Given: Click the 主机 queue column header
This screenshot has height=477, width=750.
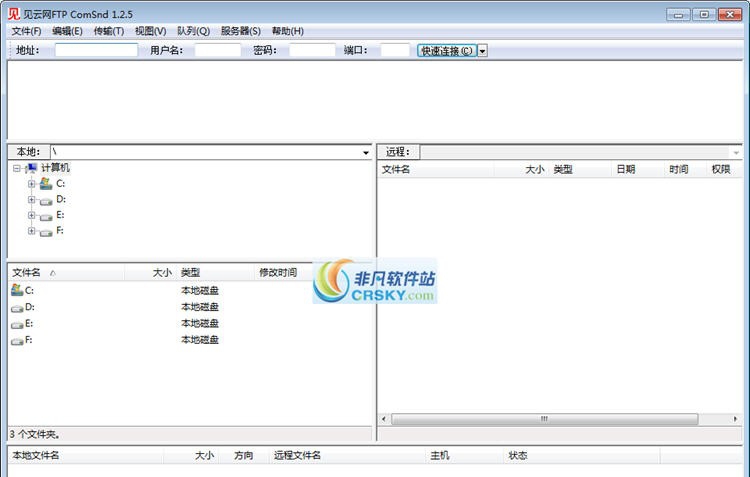Looking at the screenshot, I should pos(463,455).
